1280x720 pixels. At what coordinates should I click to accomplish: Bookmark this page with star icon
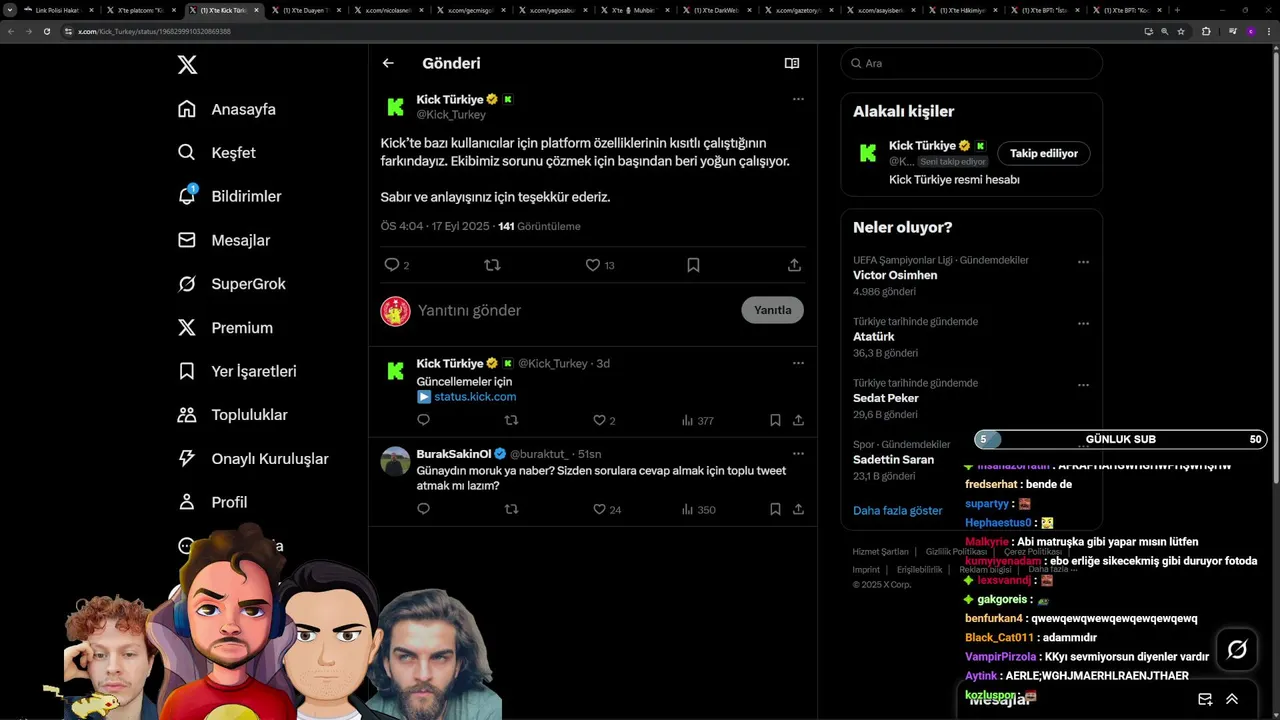click(x=1181, y=31)
